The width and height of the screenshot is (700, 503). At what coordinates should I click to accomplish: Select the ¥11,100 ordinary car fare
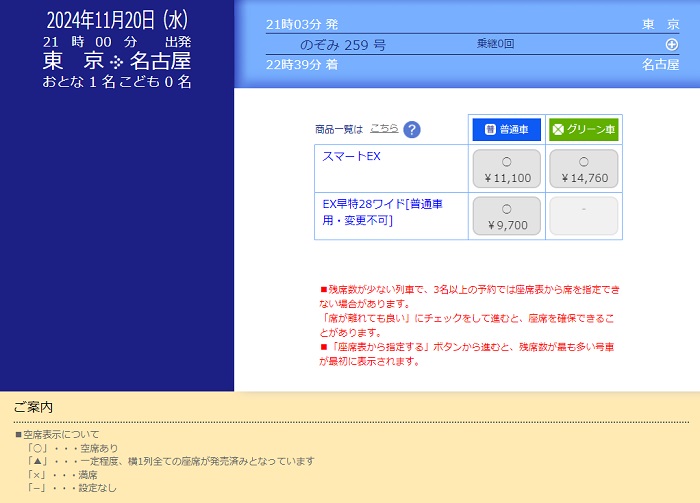pyautogui.click(x=506, y=169)
